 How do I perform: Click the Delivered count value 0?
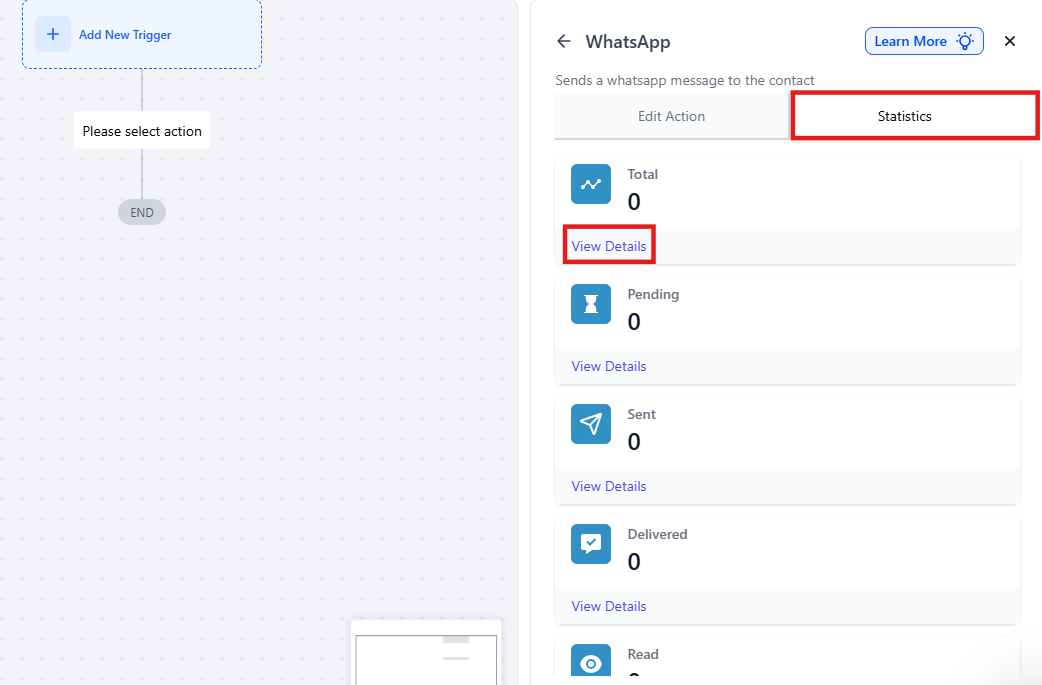click(x=634, y=562)
